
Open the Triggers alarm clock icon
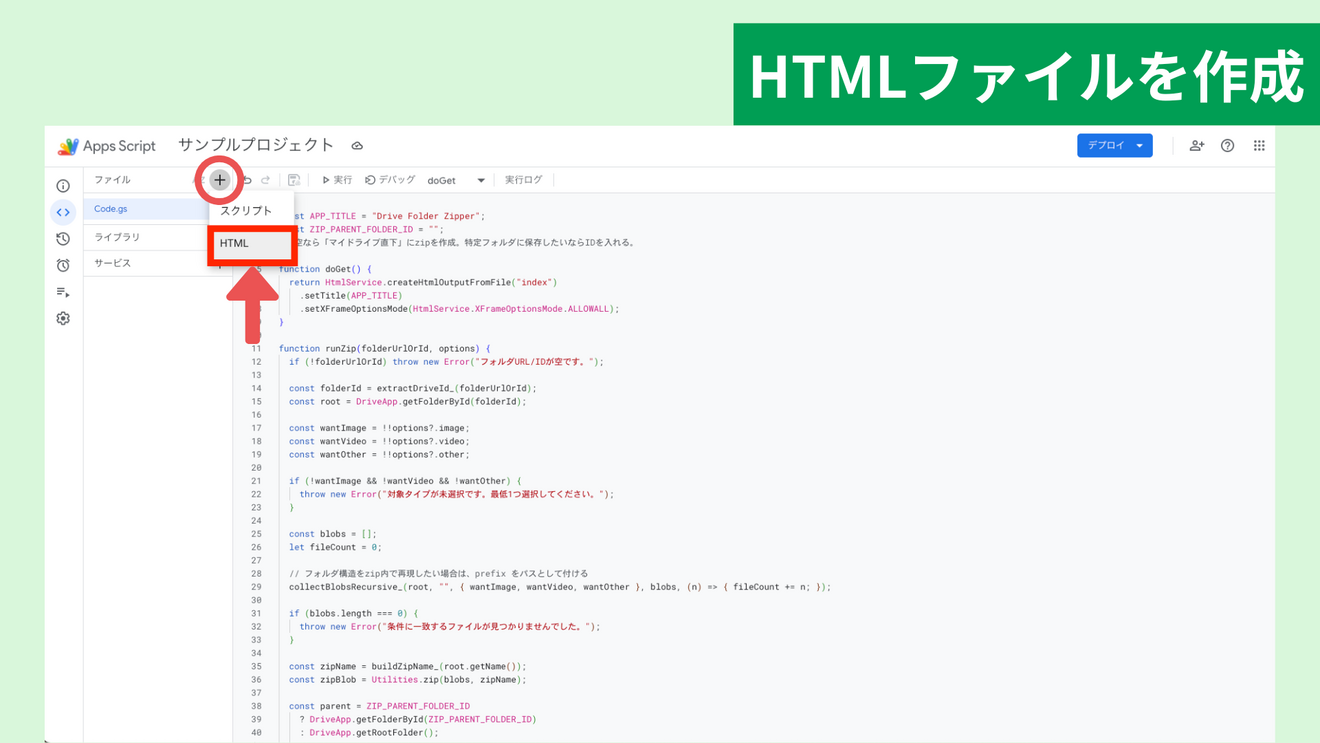(x=63, y=265)
